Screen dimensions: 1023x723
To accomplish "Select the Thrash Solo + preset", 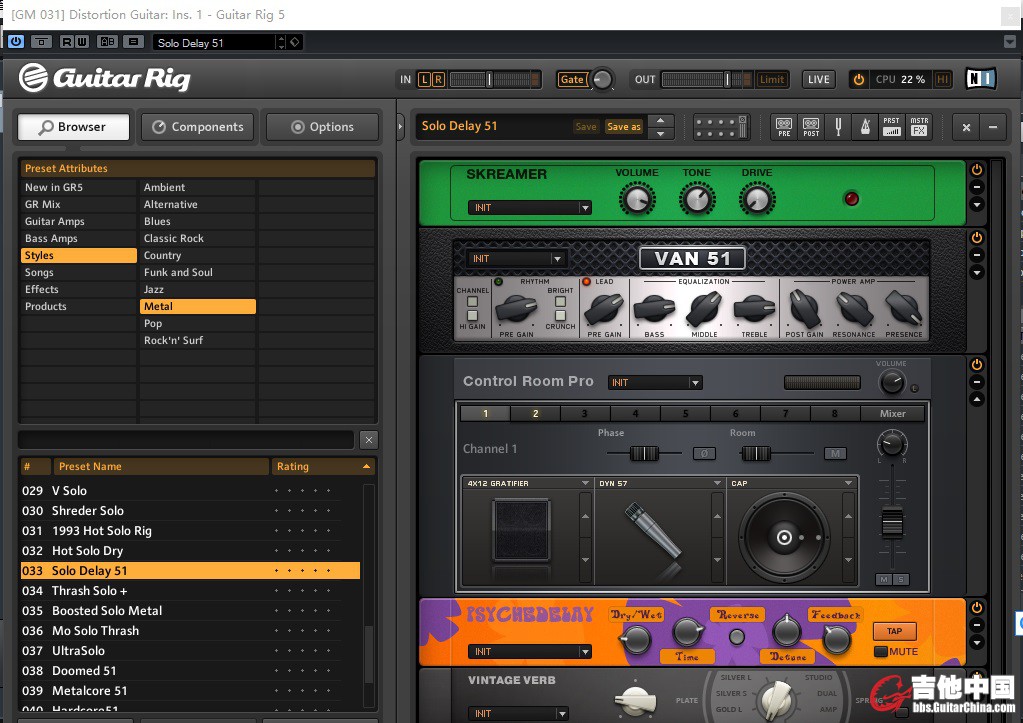I will click(x=190, y=591).
